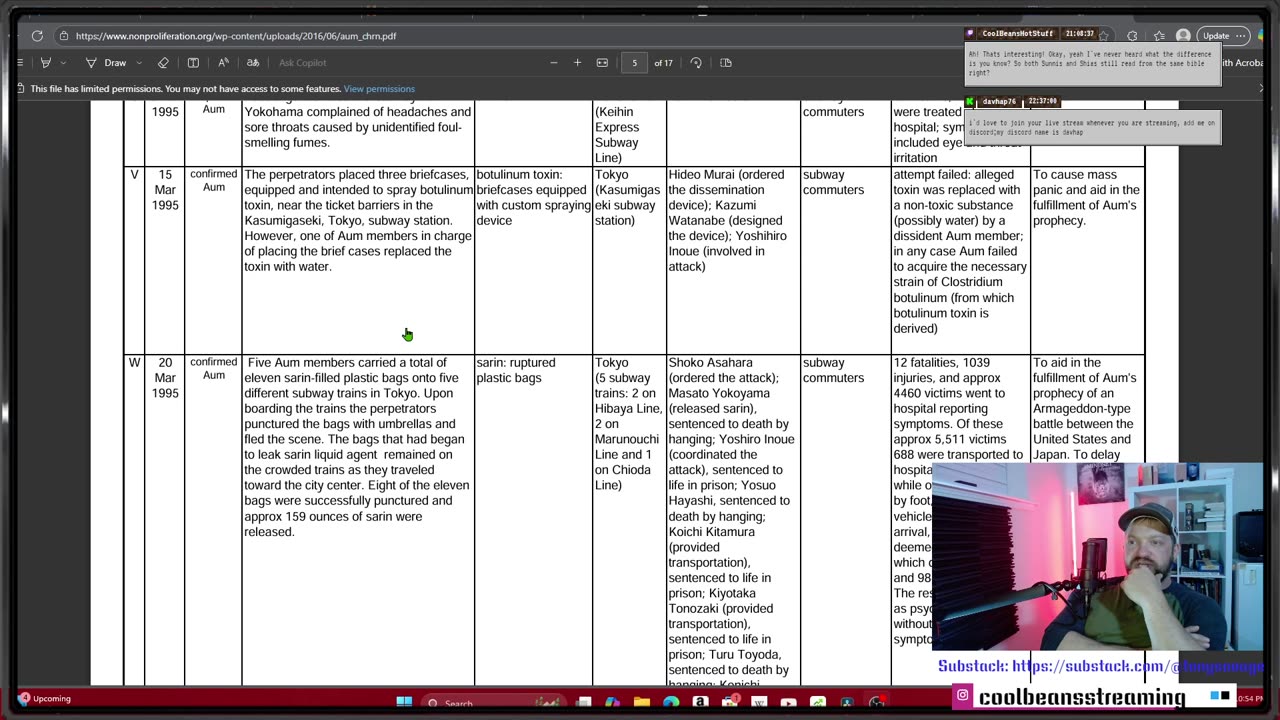1280x720 pixels.
Task: Expand Draw pen options dropdown
Action: 139,63
